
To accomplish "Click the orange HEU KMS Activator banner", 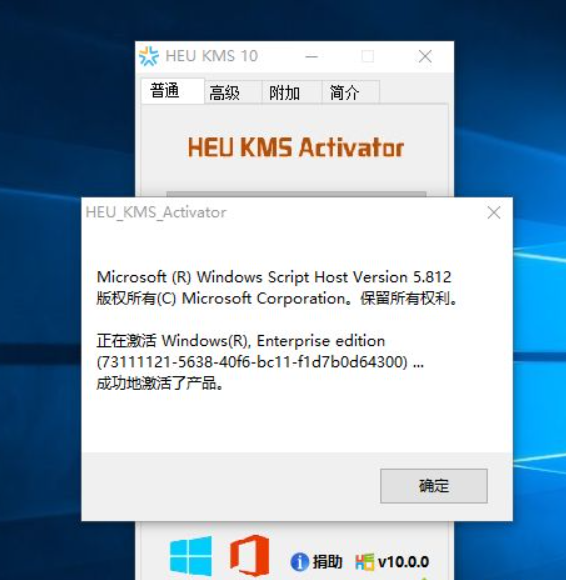I will click(x=296, y=147).
